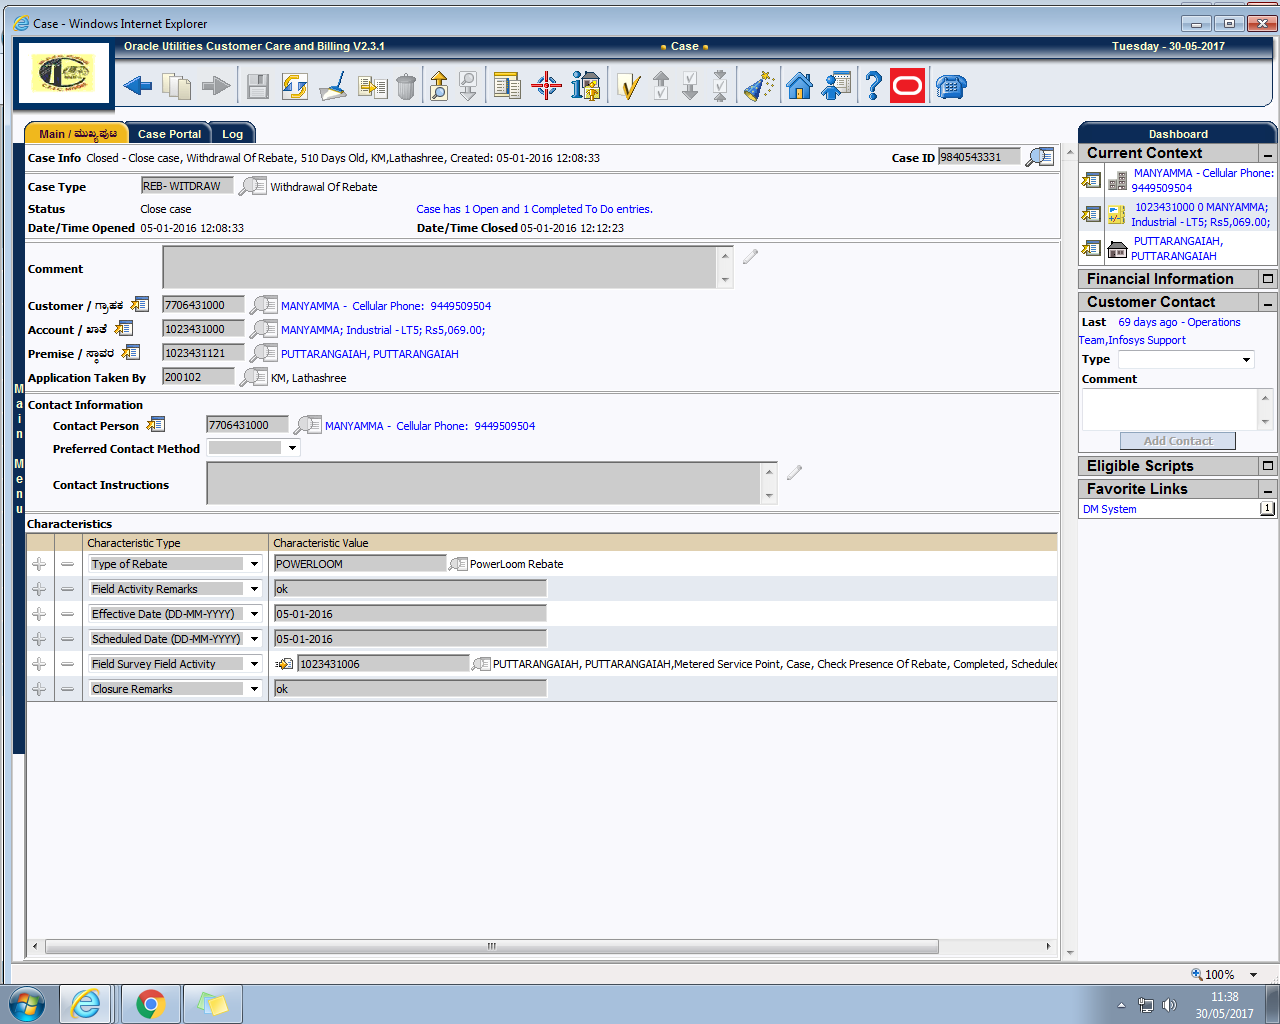The width and height of the screenshot is (1280, 1024).
Task: Click the Case ID input field
Action: [x=979, y=157]
